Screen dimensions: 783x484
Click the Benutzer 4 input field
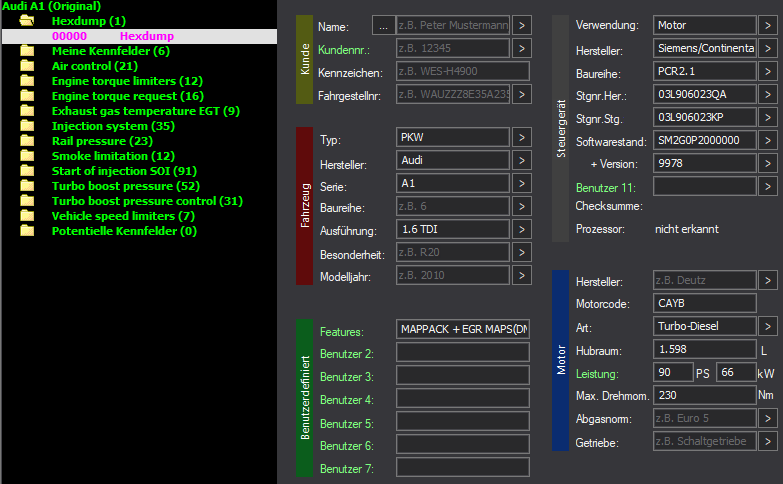[463, 398]
